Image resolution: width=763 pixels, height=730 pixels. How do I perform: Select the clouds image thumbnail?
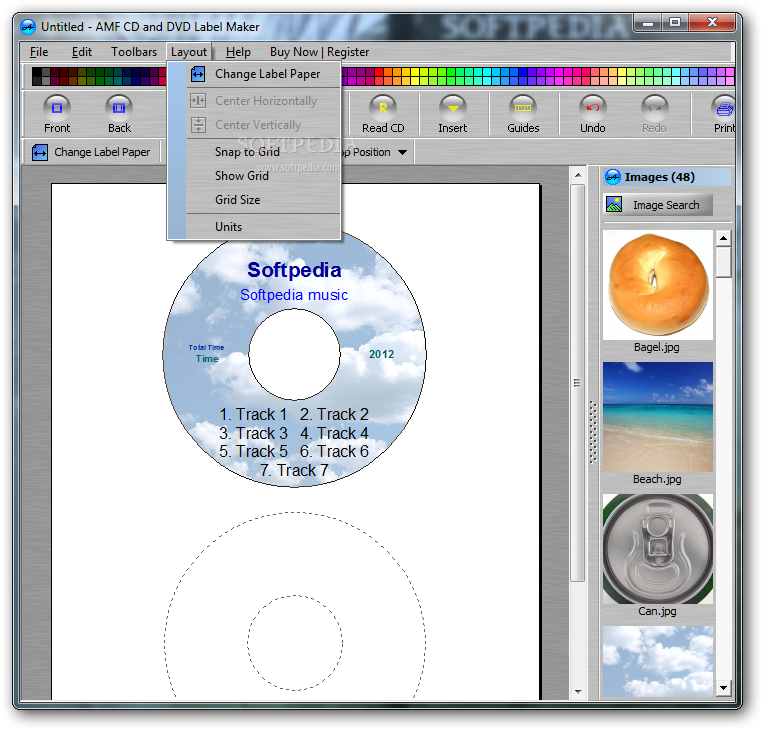(657, 661)
